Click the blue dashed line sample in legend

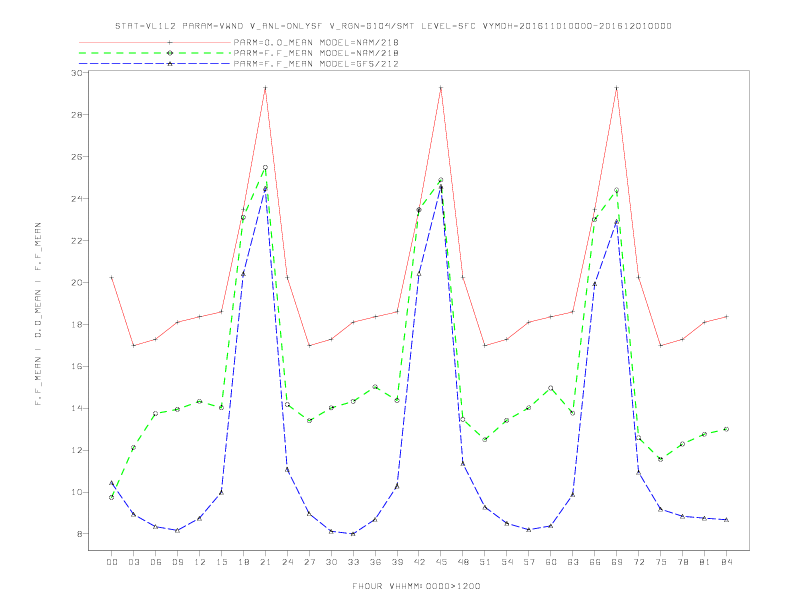click(155, 64)
